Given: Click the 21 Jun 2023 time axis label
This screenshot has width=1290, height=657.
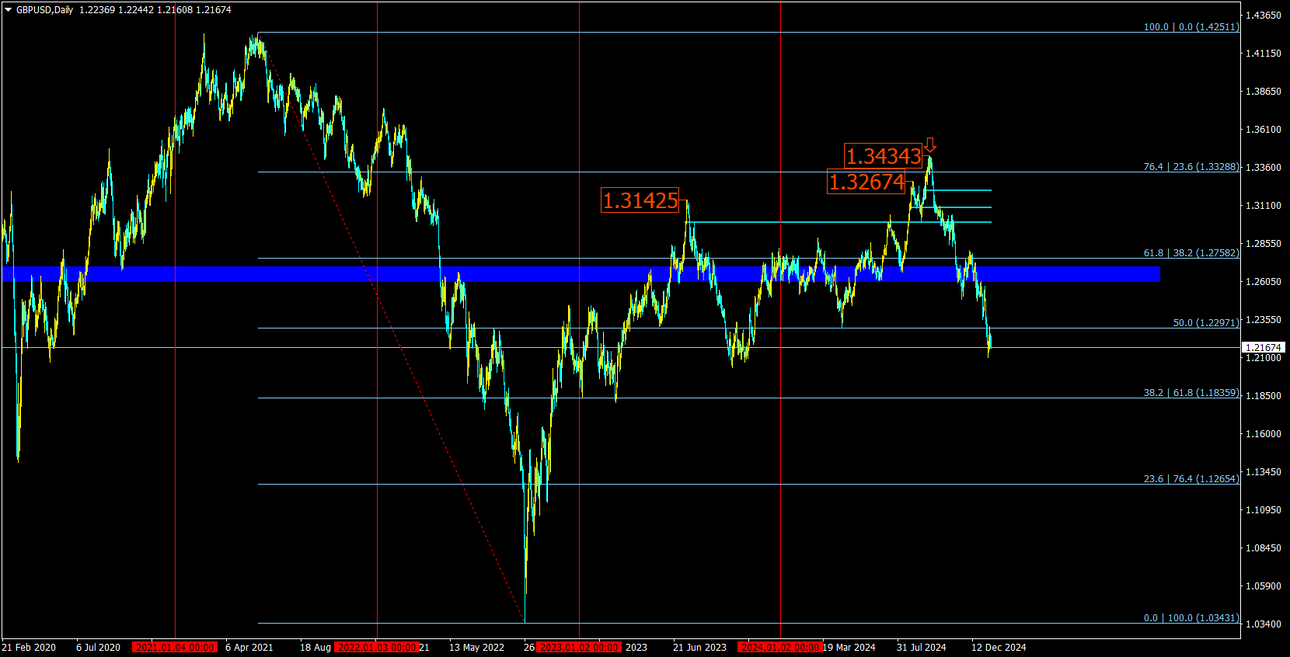Looking at the screenshot, I should click(x=700, y=648).
